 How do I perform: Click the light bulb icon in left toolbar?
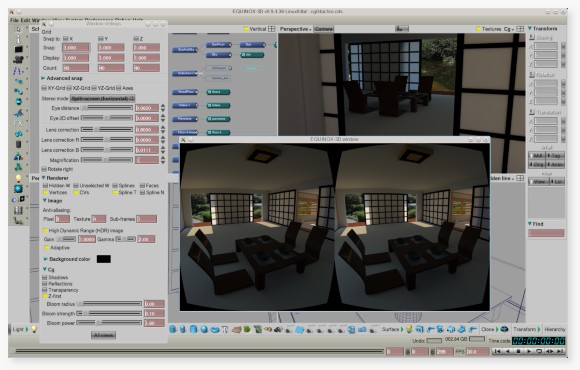point(18,178)
